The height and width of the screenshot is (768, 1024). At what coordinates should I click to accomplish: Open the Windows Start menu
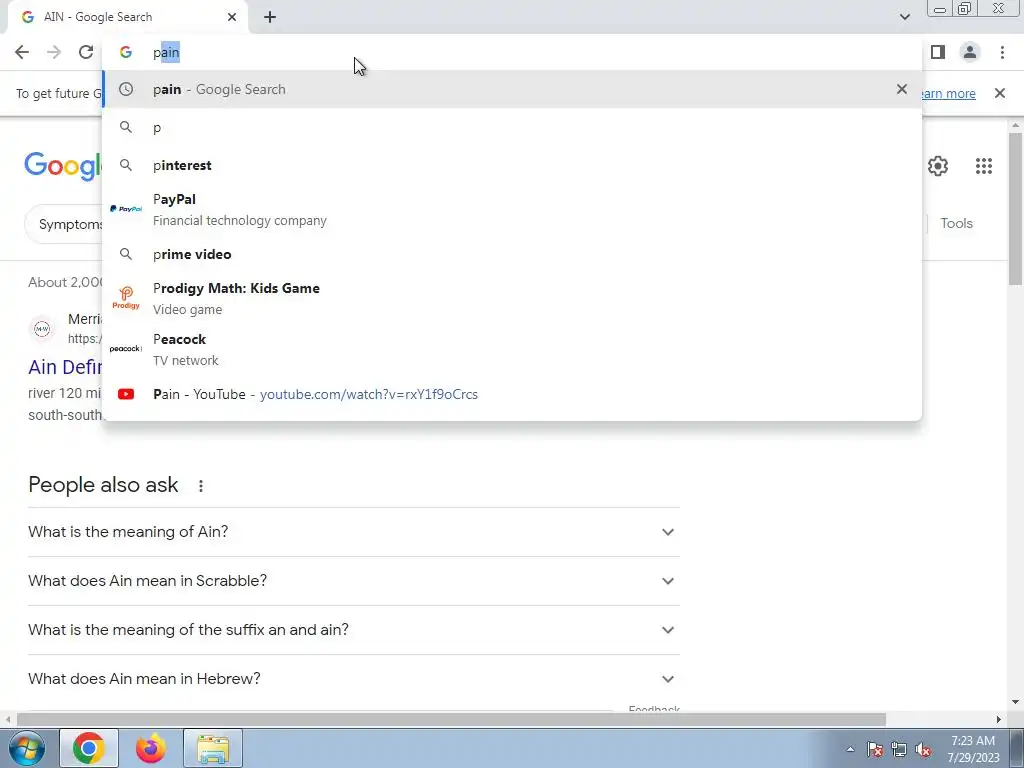coord(26,748)
